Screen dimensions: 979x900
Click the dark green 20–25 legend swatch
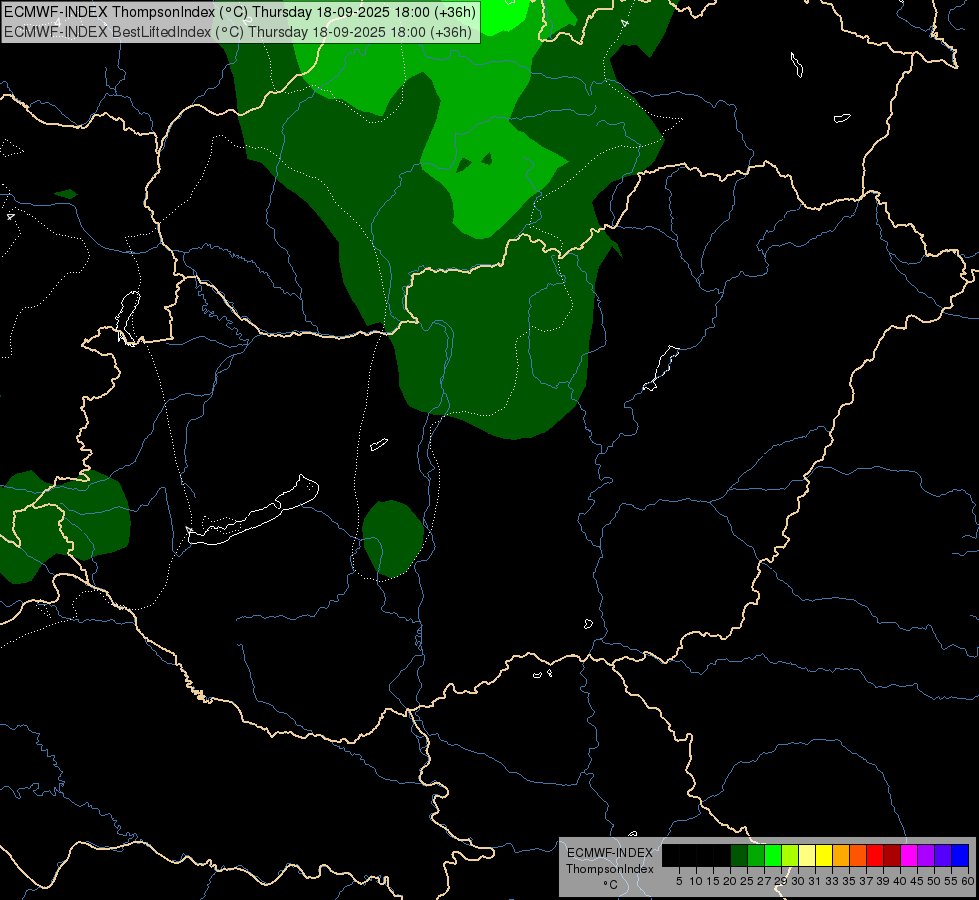(x=739, y=855)
